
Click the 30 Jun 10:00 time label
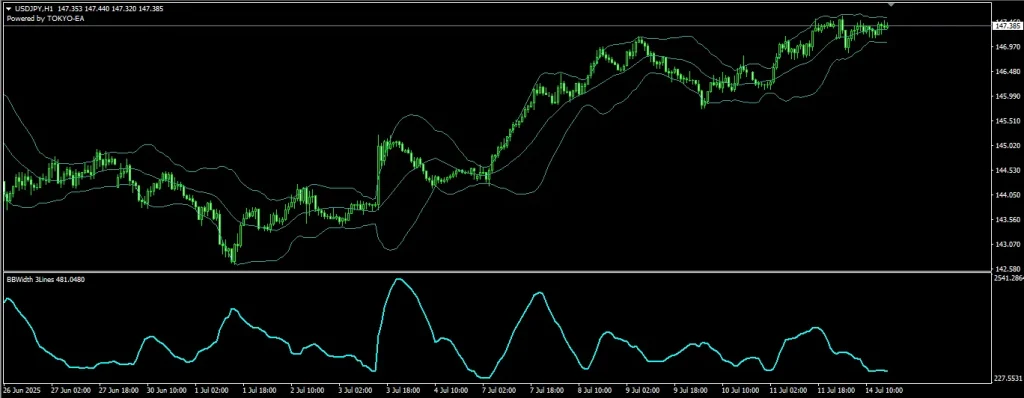tap(167, 390)
